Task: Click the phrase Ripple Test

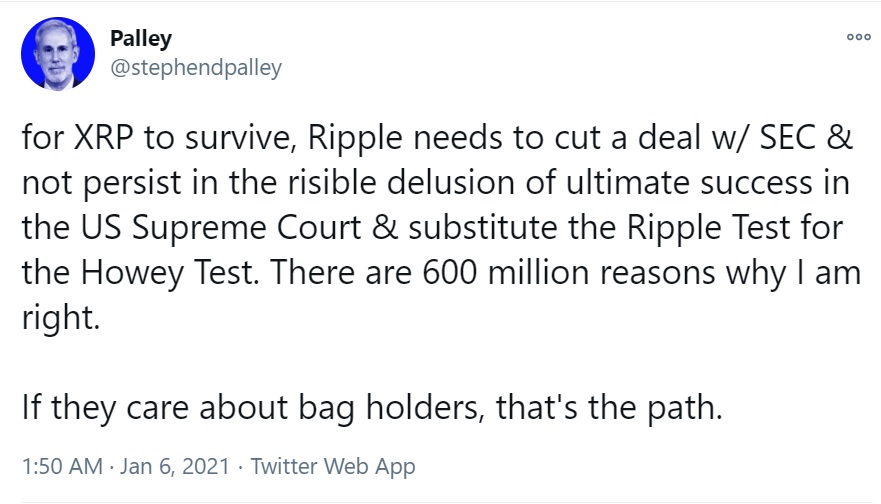Action: tap(708, 228)
